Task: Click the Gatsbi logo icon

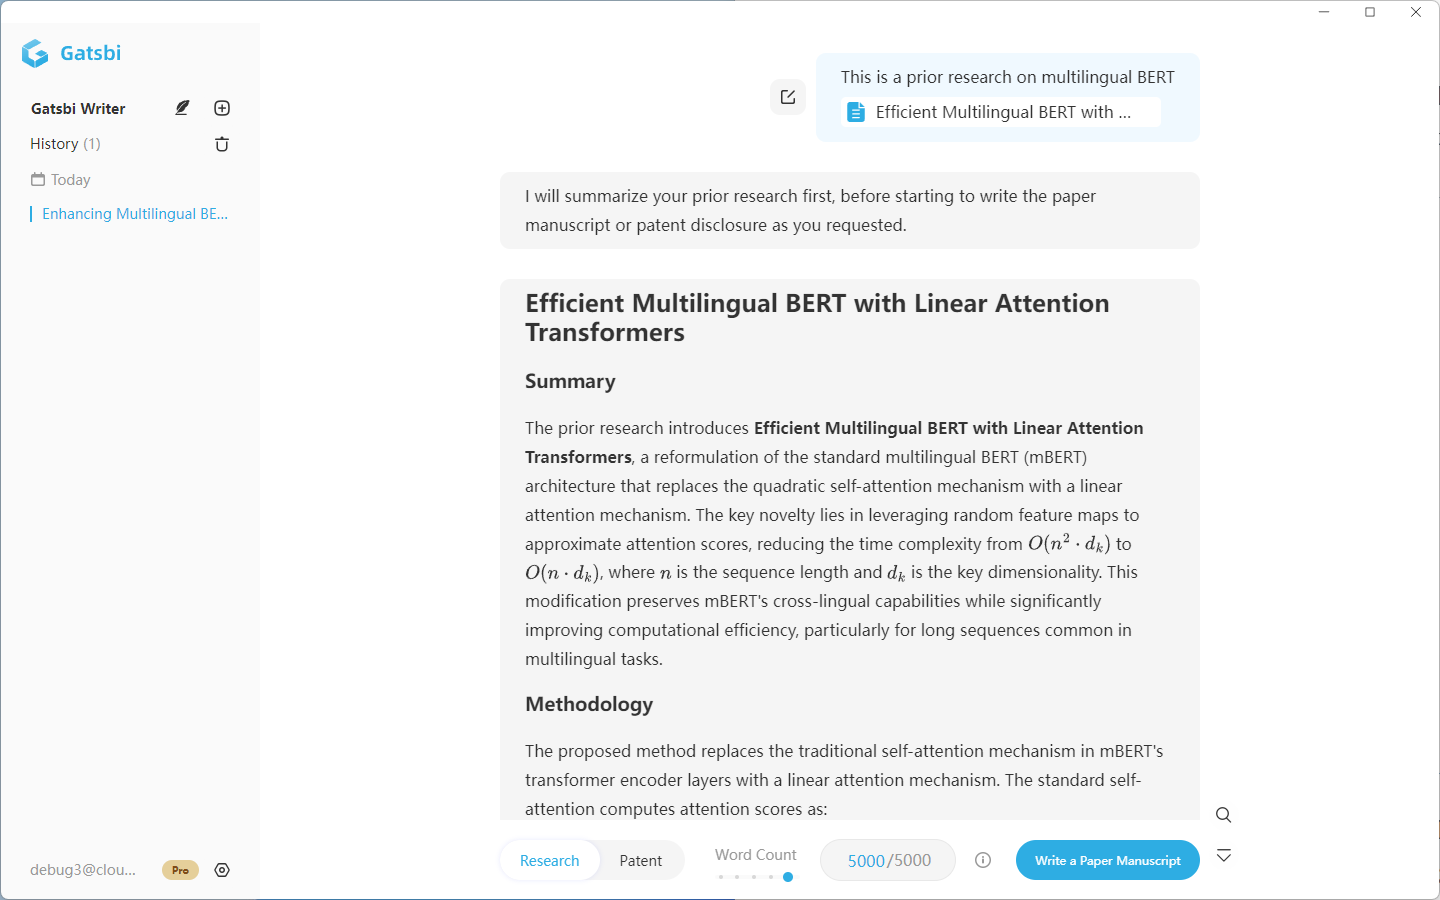Action: 35,53
